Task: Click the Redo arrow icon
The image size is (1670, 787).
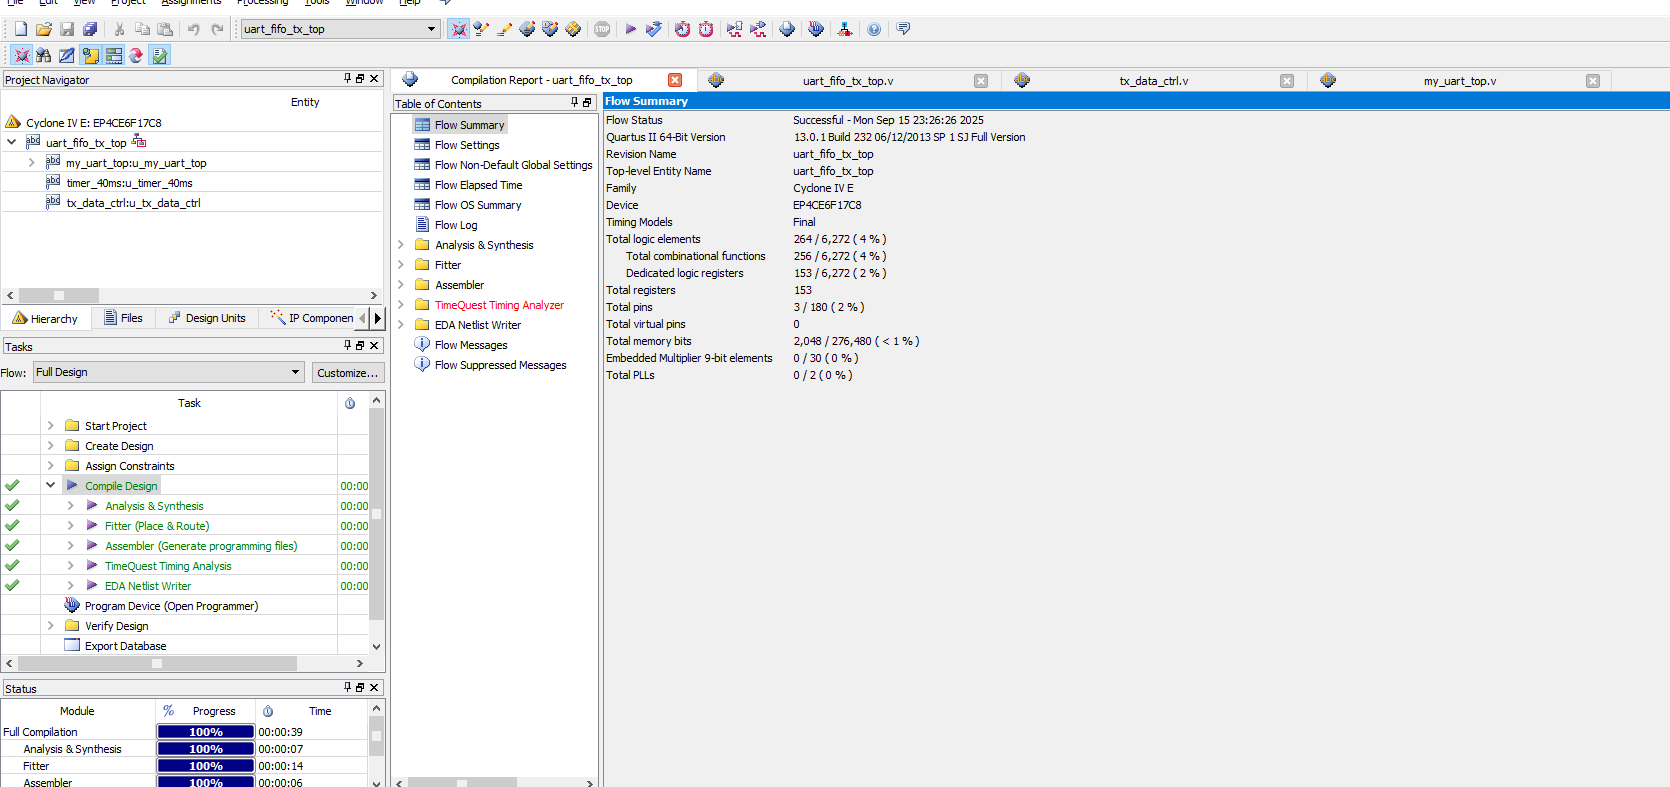Action: pyautogui.click(x=217, y=29)
